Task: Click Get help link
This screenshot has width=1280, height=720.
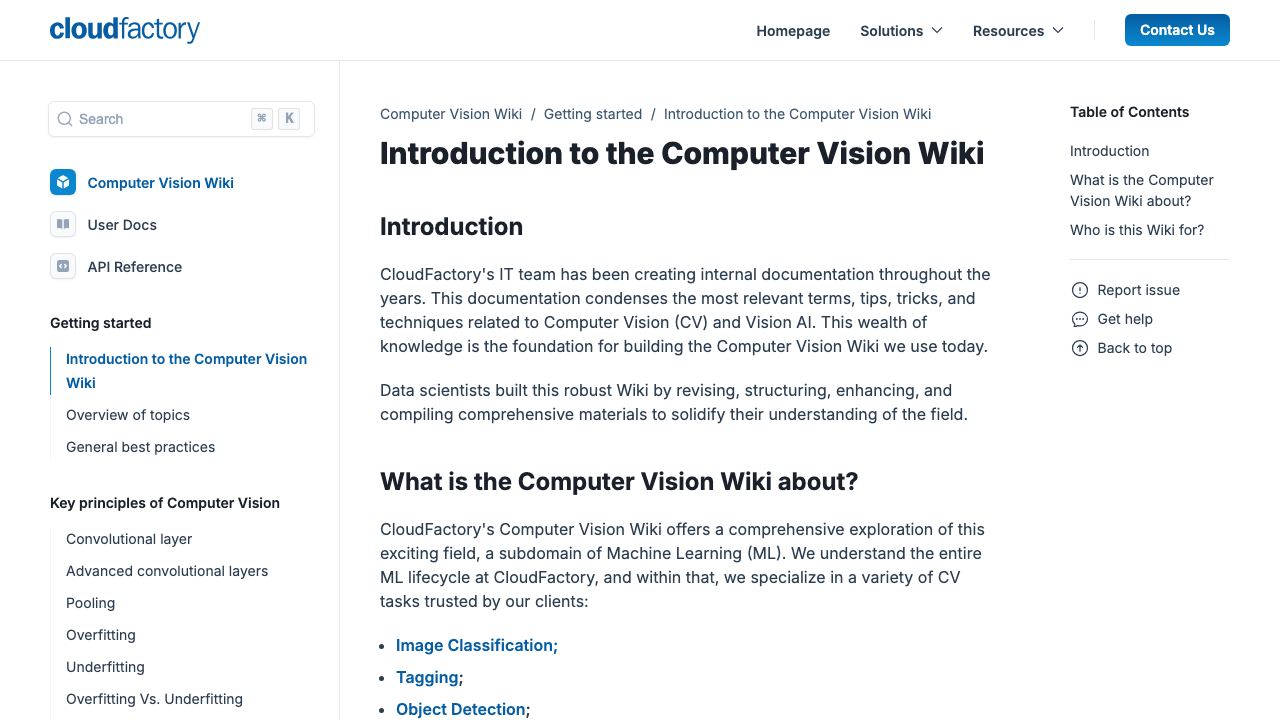Action: tap(1125, 319)
